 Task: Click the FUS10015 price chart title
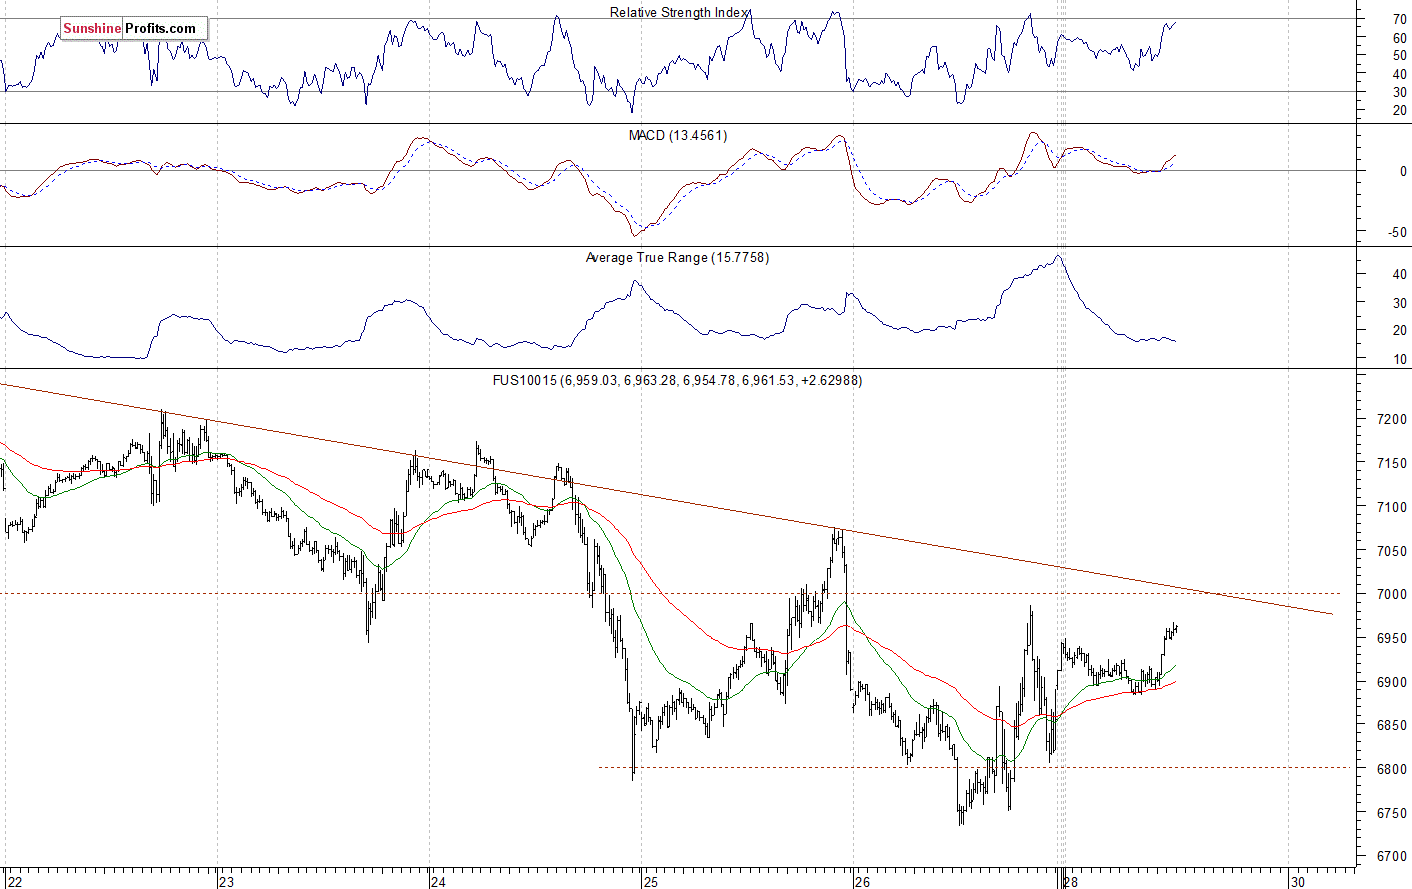(677, 380)
